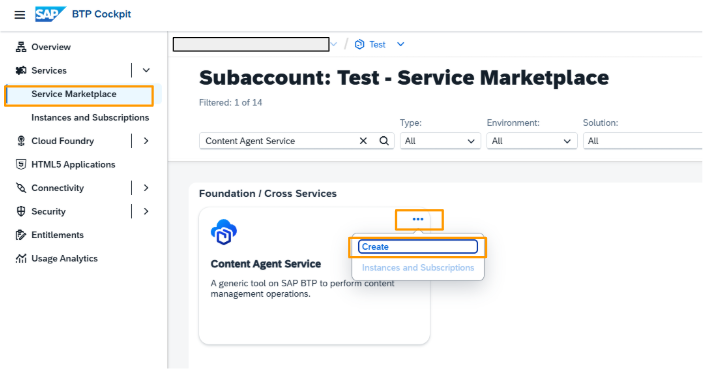This screenshot has width=705, height=370.
Task: Open the global account breadcrumb dropdown arrow
Action: click(x=334, y=45)
